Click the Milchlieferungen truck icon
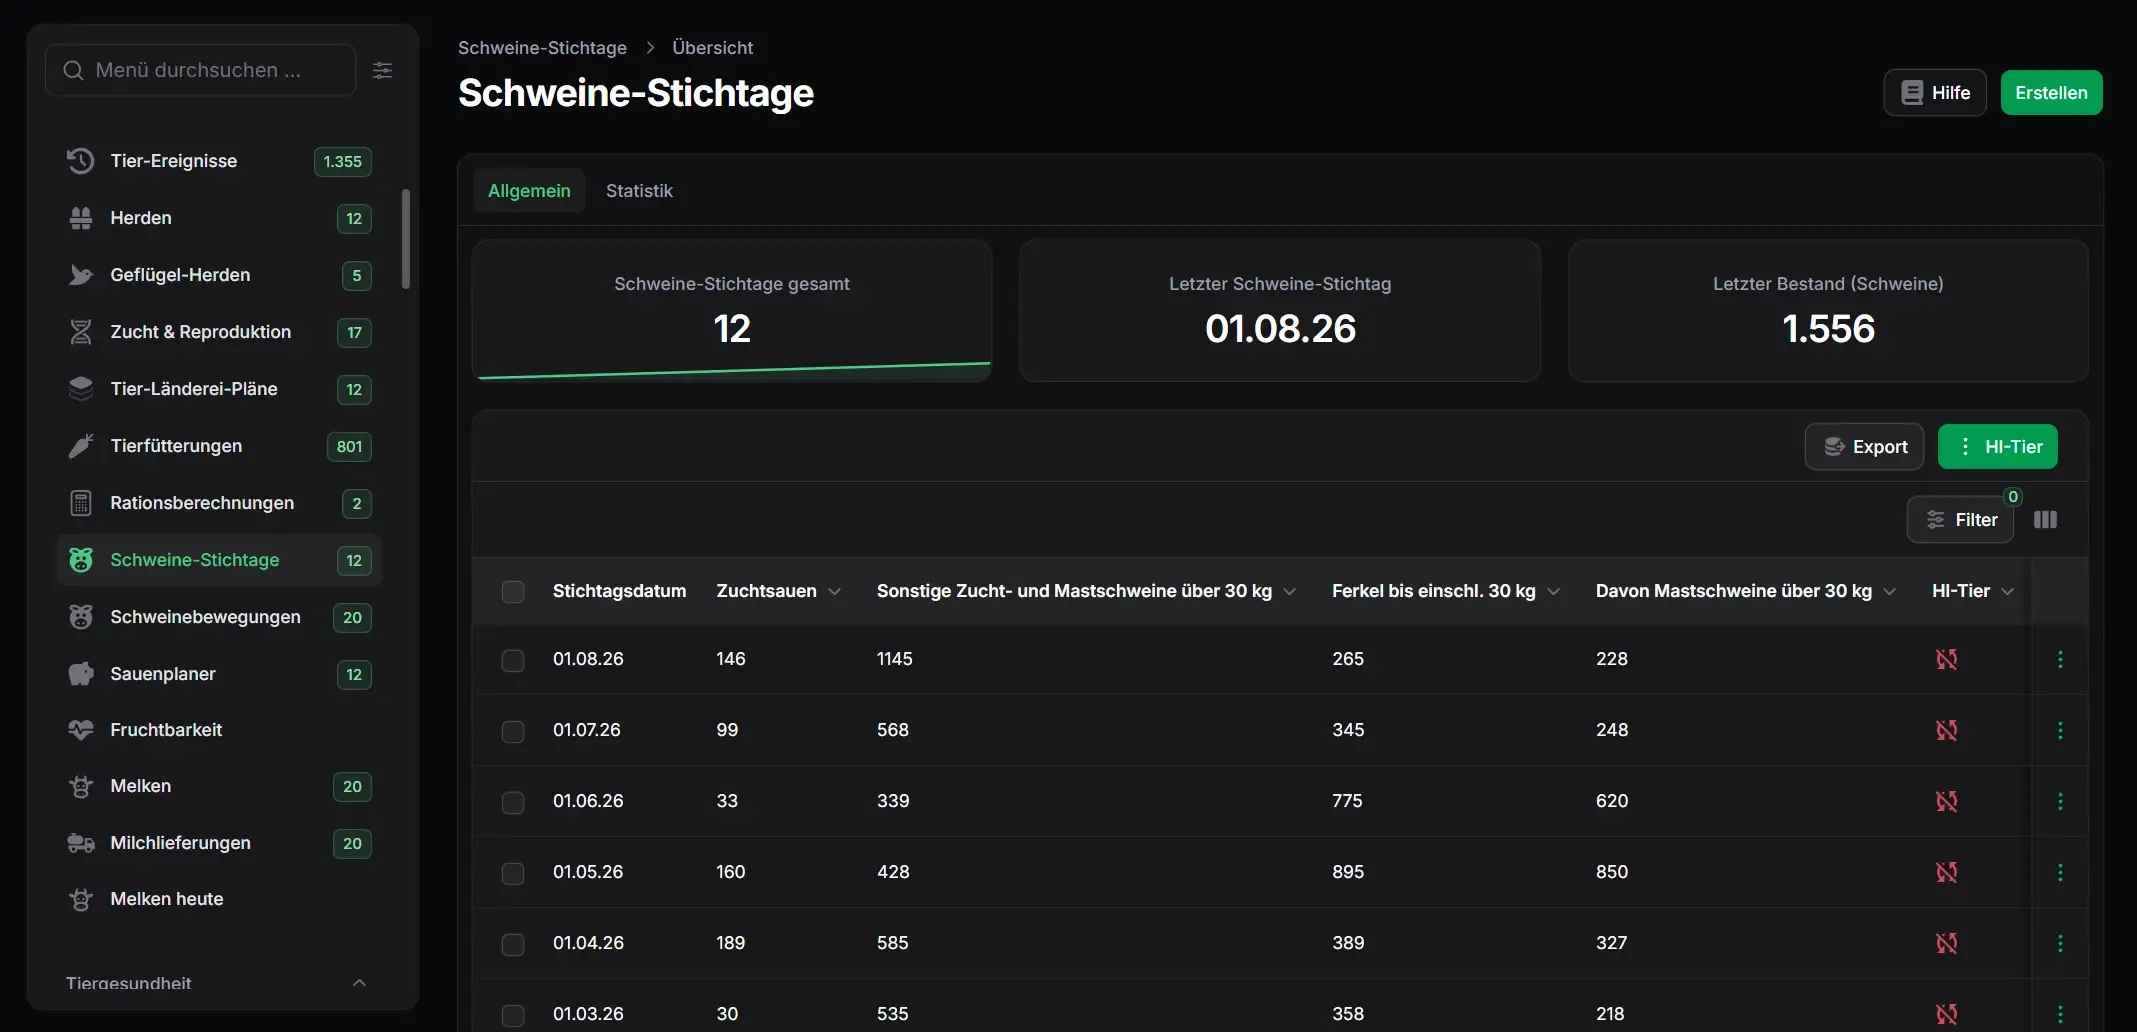 [80, 843]
